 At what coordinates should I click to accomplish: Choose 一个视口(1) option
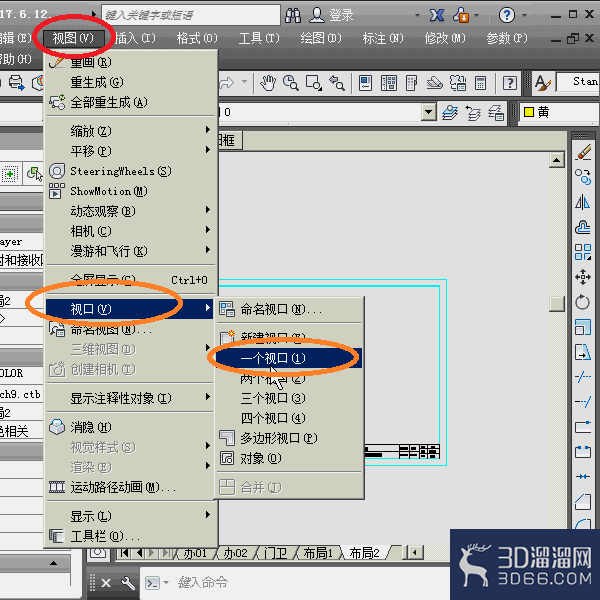289,358
